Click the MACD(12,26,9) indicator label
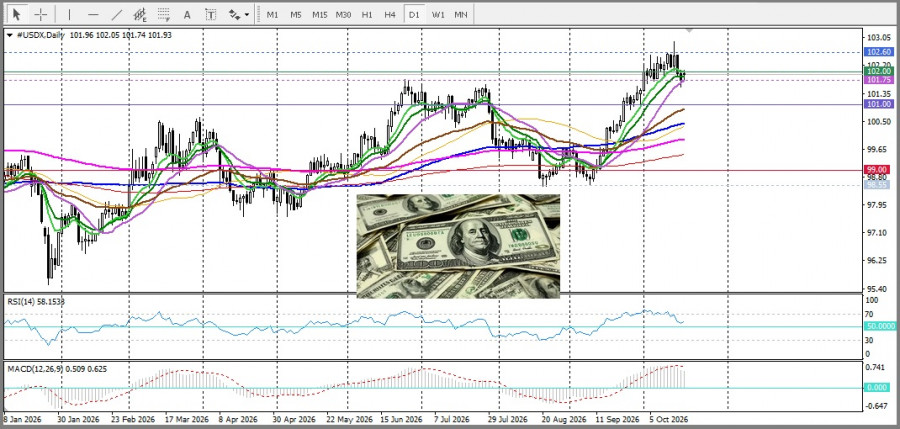The width and height of the screenshot is (900, 429). 34,369
